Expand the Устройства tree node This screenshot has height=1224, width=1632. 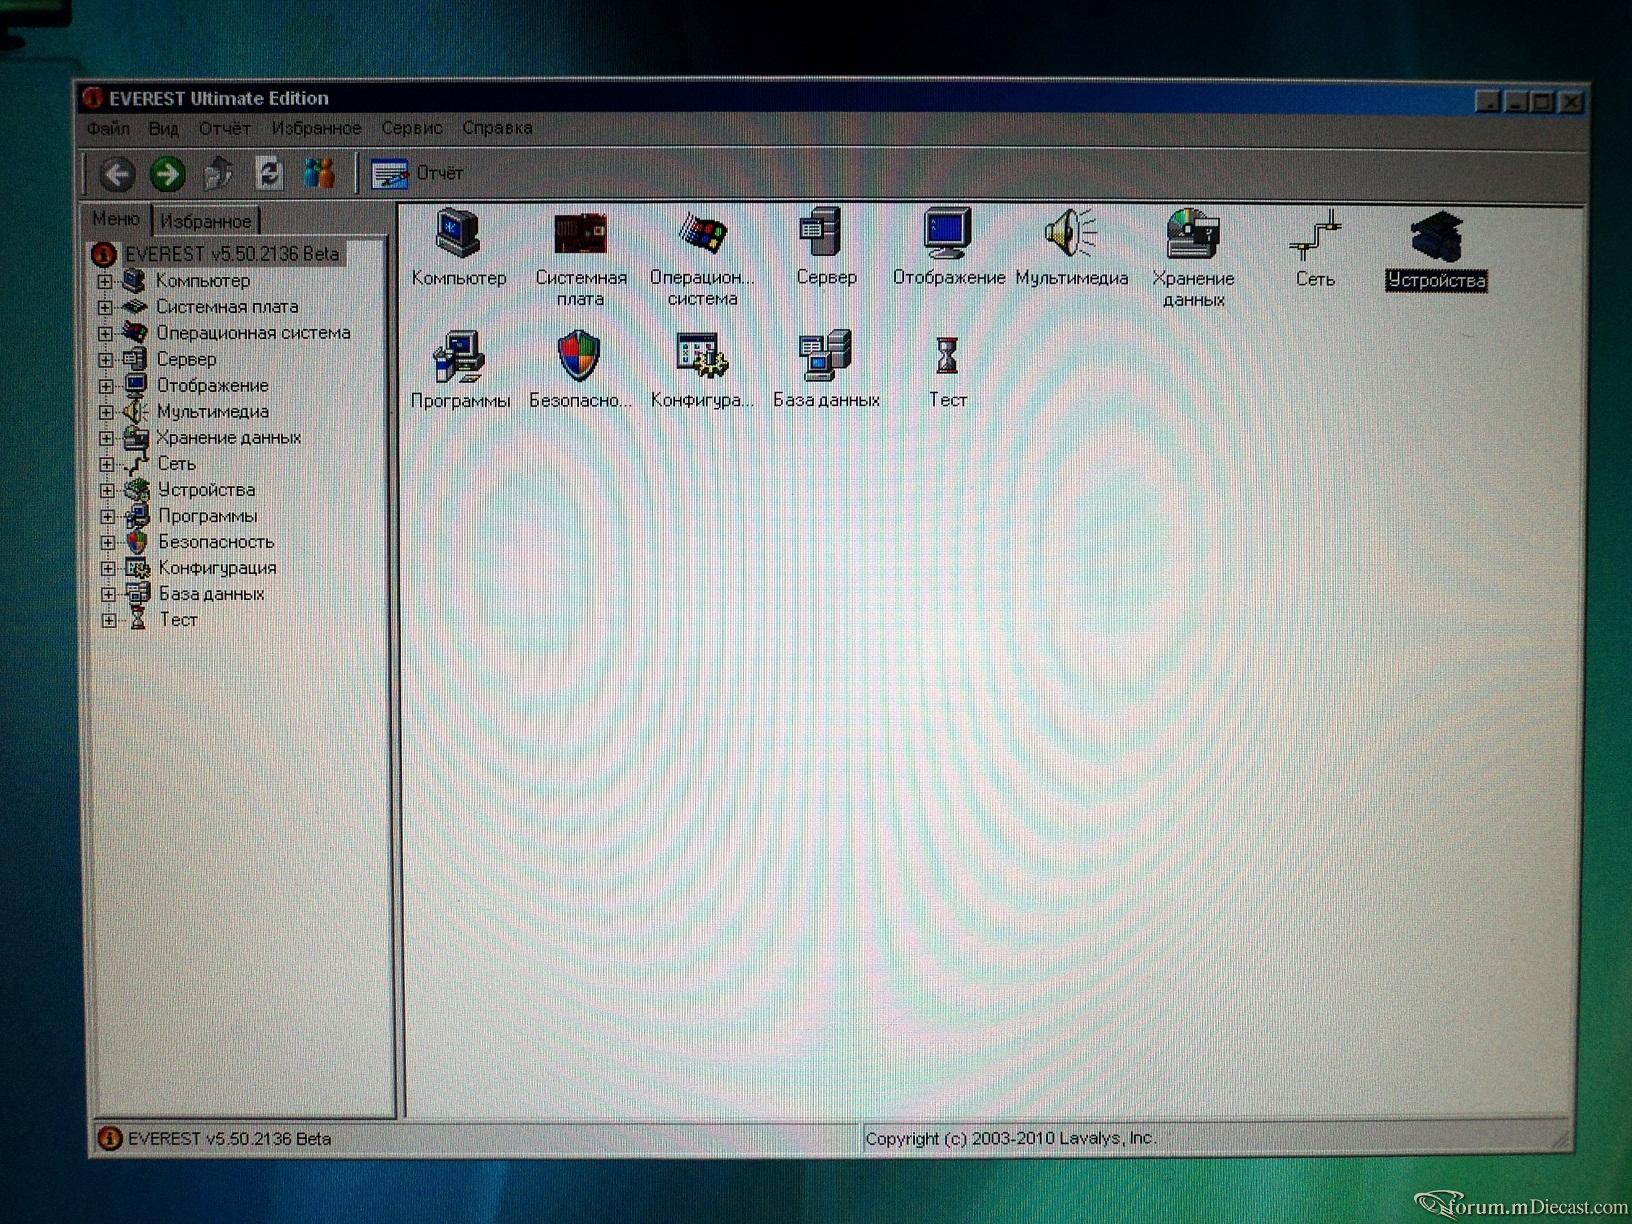107,490
